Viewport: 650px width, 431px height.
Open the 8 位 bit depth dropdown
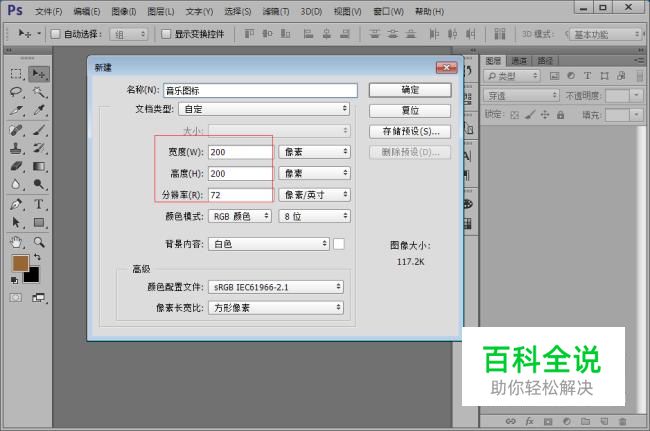point(315,216)
